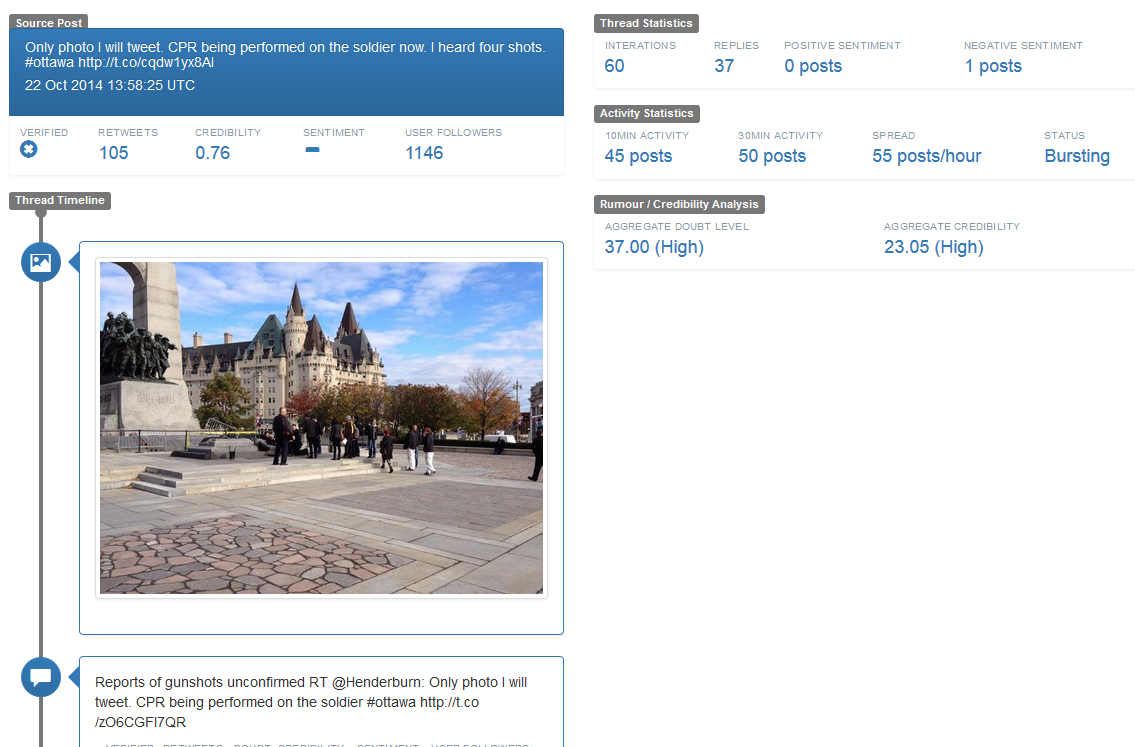Click the interactions count 60
Image resolution: width=1135 pixels, height=747 pixels.
[x=615, y=66]
